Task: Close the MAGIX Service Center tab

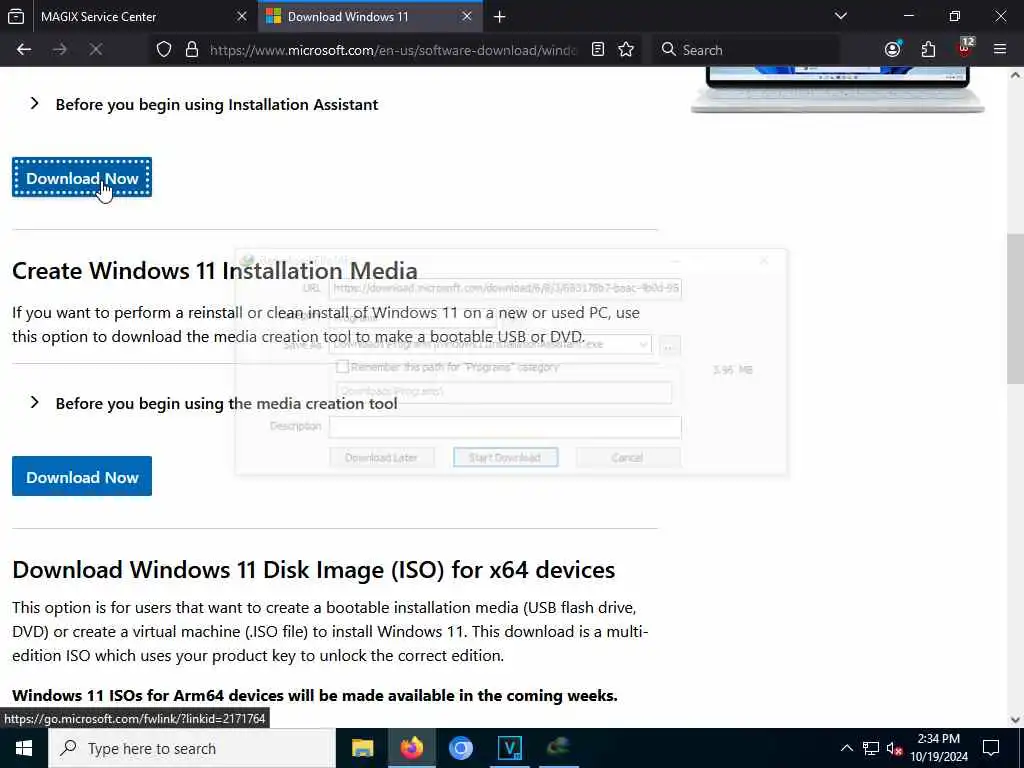Action: click(x=242, y=16)
